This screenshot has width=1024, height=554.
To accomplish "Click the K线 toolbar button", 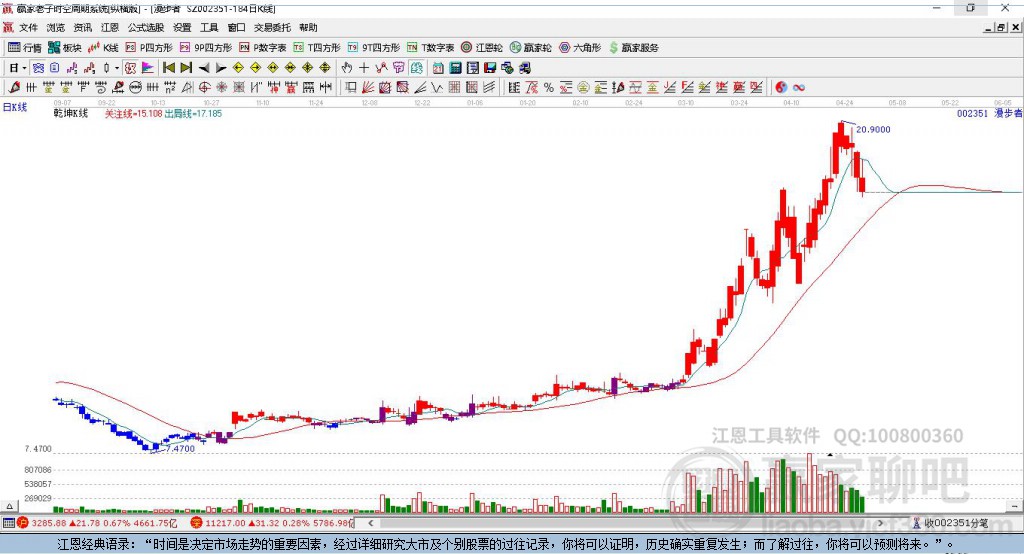I will 103,48.
